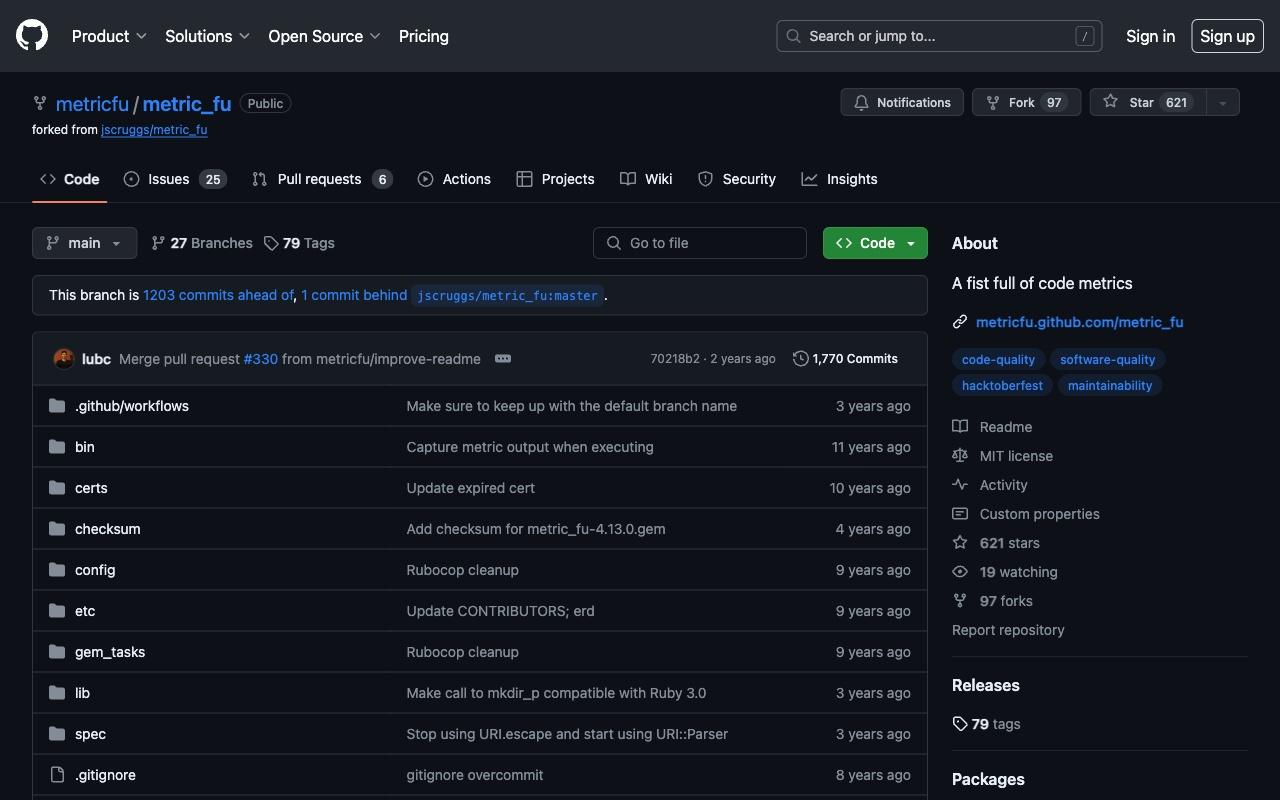Open the Wiki tab

click(646, 179)
